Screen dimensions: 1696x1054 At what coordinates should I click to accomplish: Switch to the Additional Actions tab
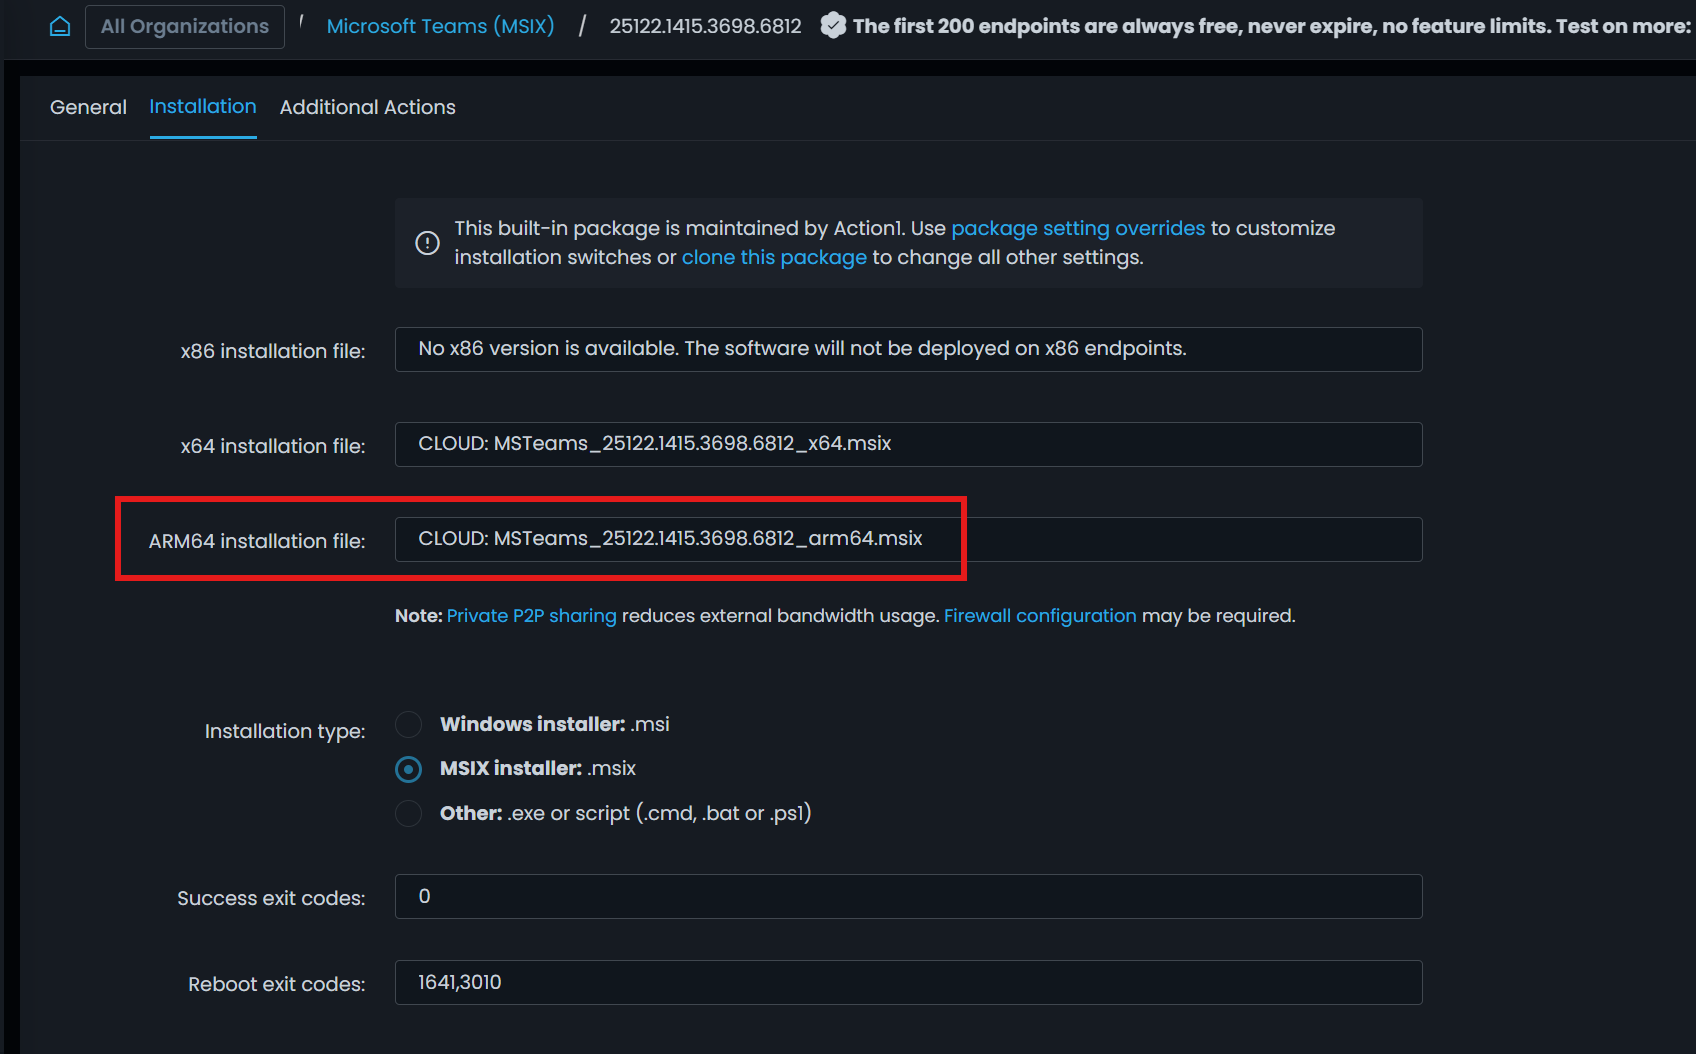coord(367,107)
